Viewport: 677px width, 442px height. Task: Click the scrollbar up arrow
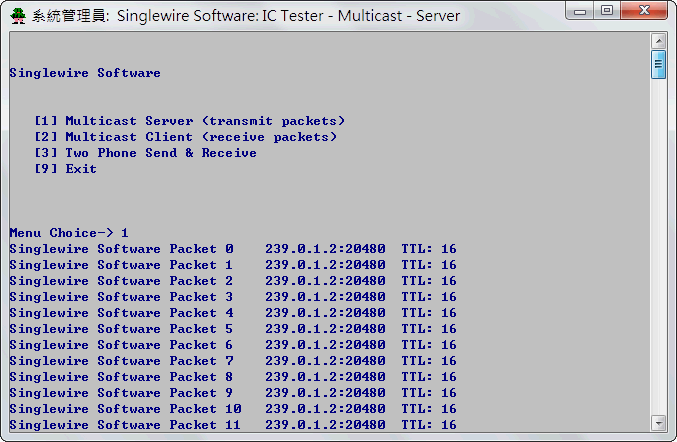(658, 41)
